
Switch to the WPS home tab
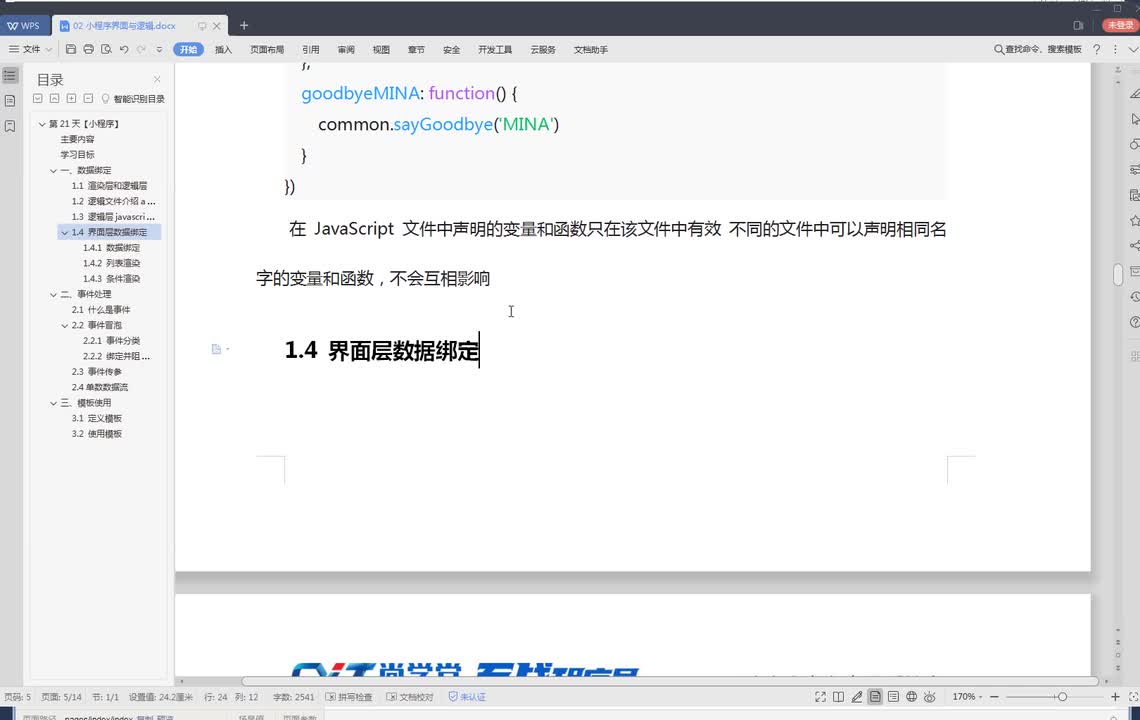pyautogui.click(x=24, y=25)
